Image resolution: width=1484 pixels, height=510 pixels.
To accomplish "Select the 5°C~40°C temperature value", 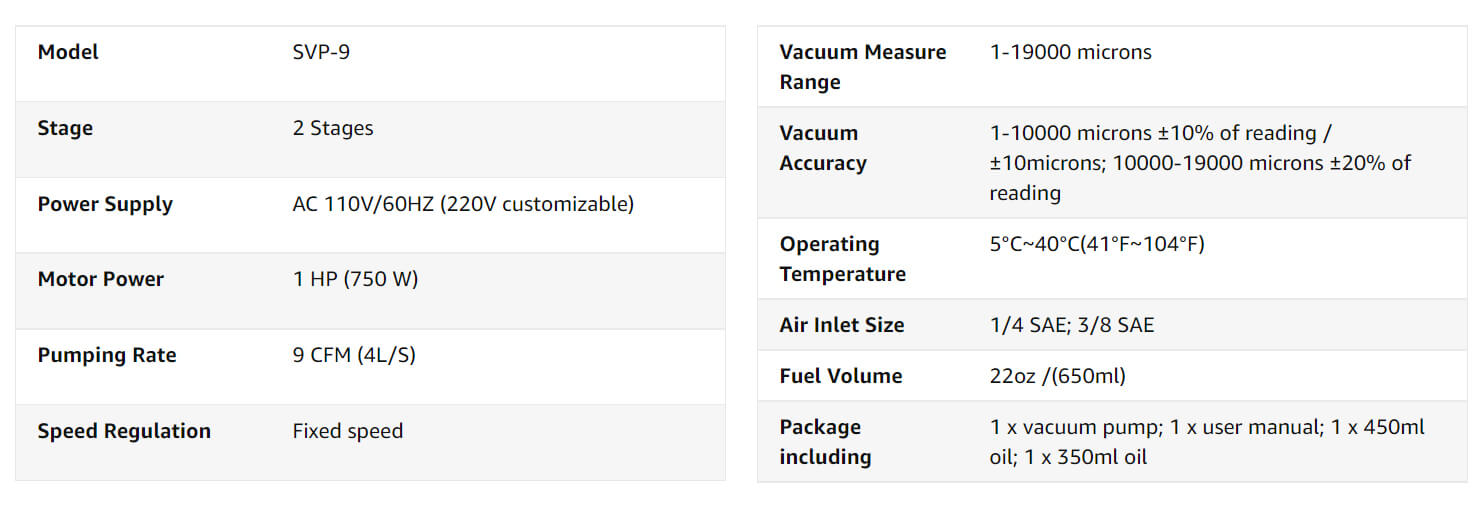I will tap(1097, 244).
